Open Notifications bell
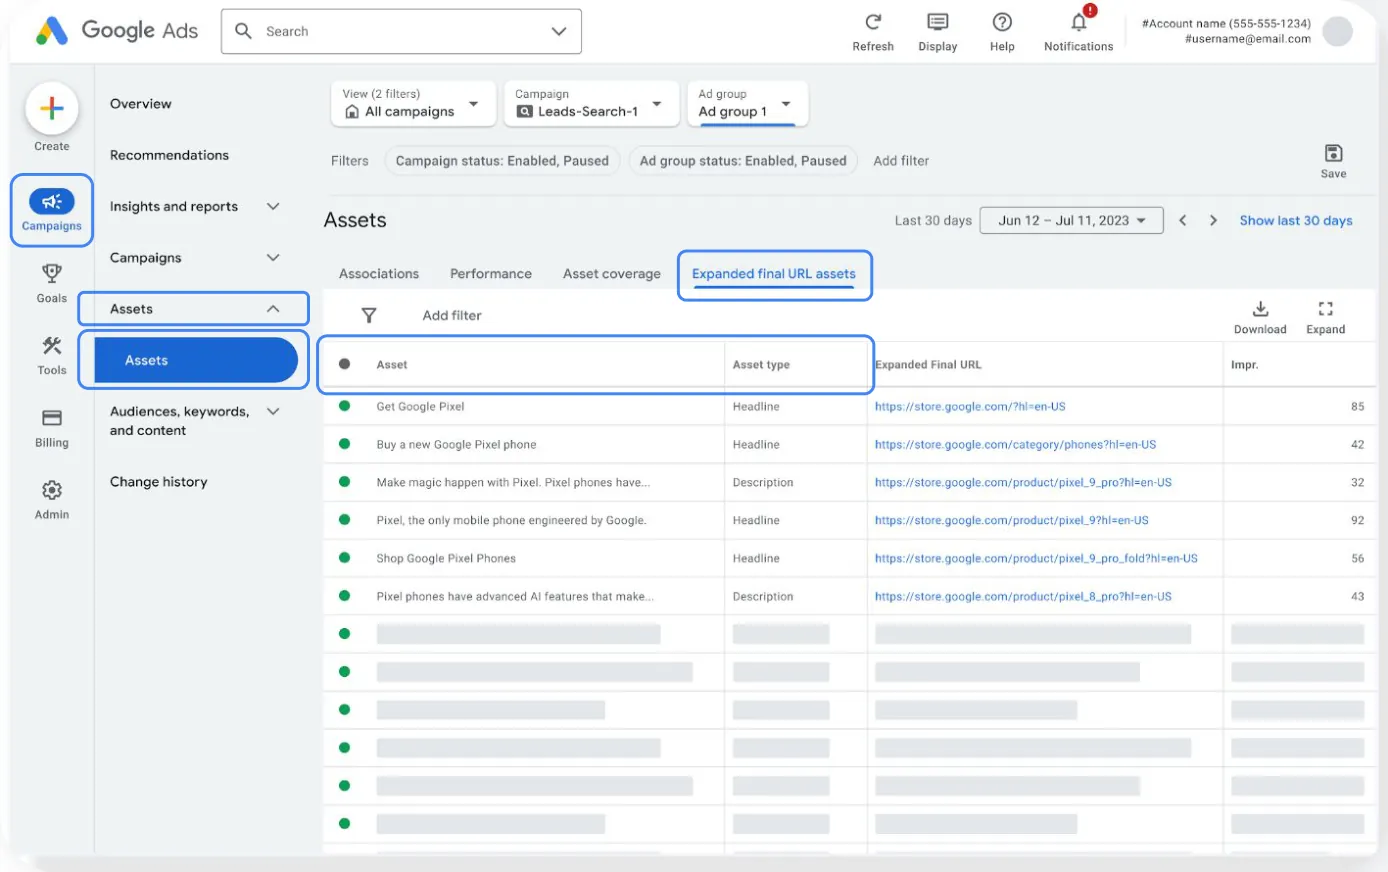The width and height of the screenshot is (1388, 872). [x=1079, y=22]
